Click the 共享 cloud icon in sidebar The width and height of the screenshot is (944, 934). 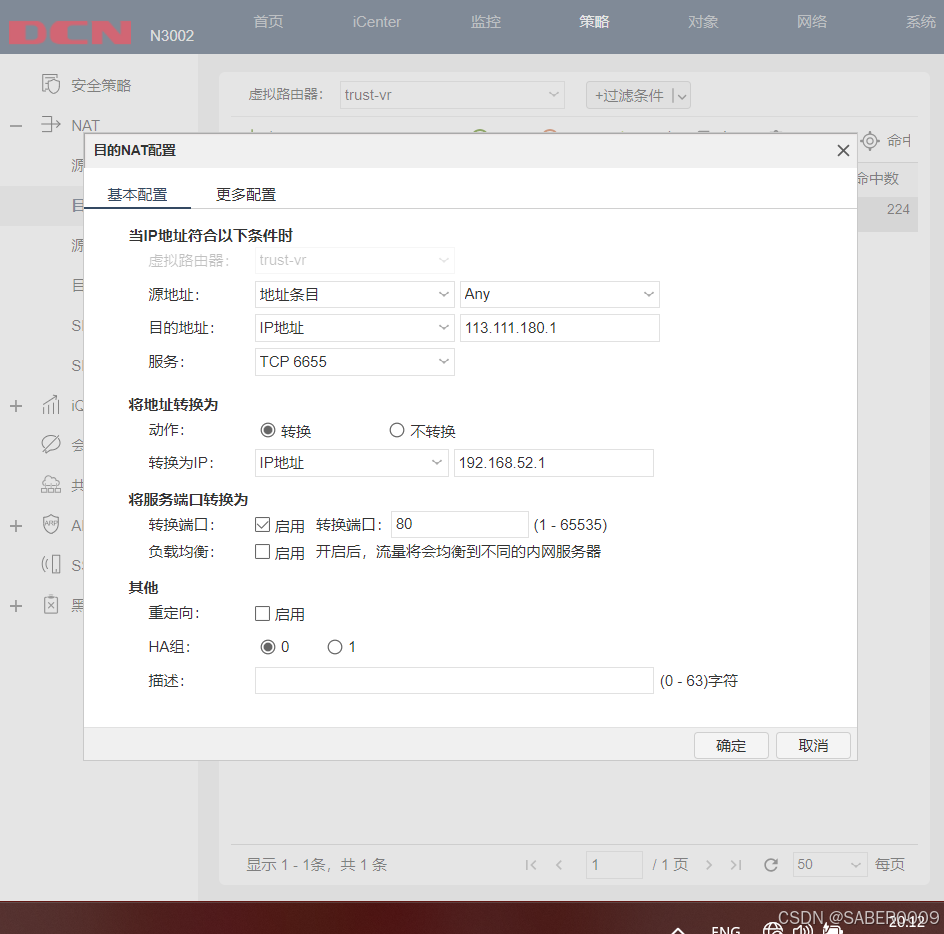click(x=51, y=484)
